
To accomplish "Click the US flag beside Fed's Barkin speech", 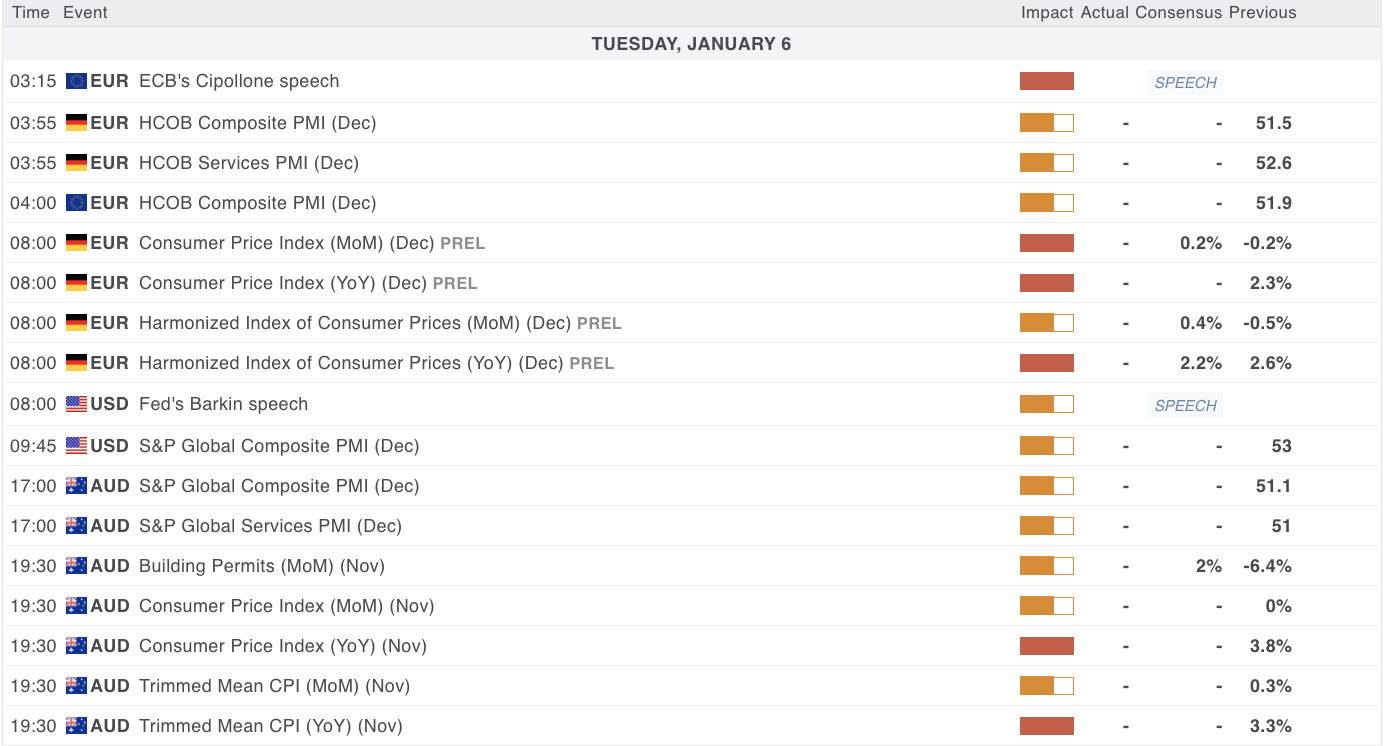I will point(76,404).
